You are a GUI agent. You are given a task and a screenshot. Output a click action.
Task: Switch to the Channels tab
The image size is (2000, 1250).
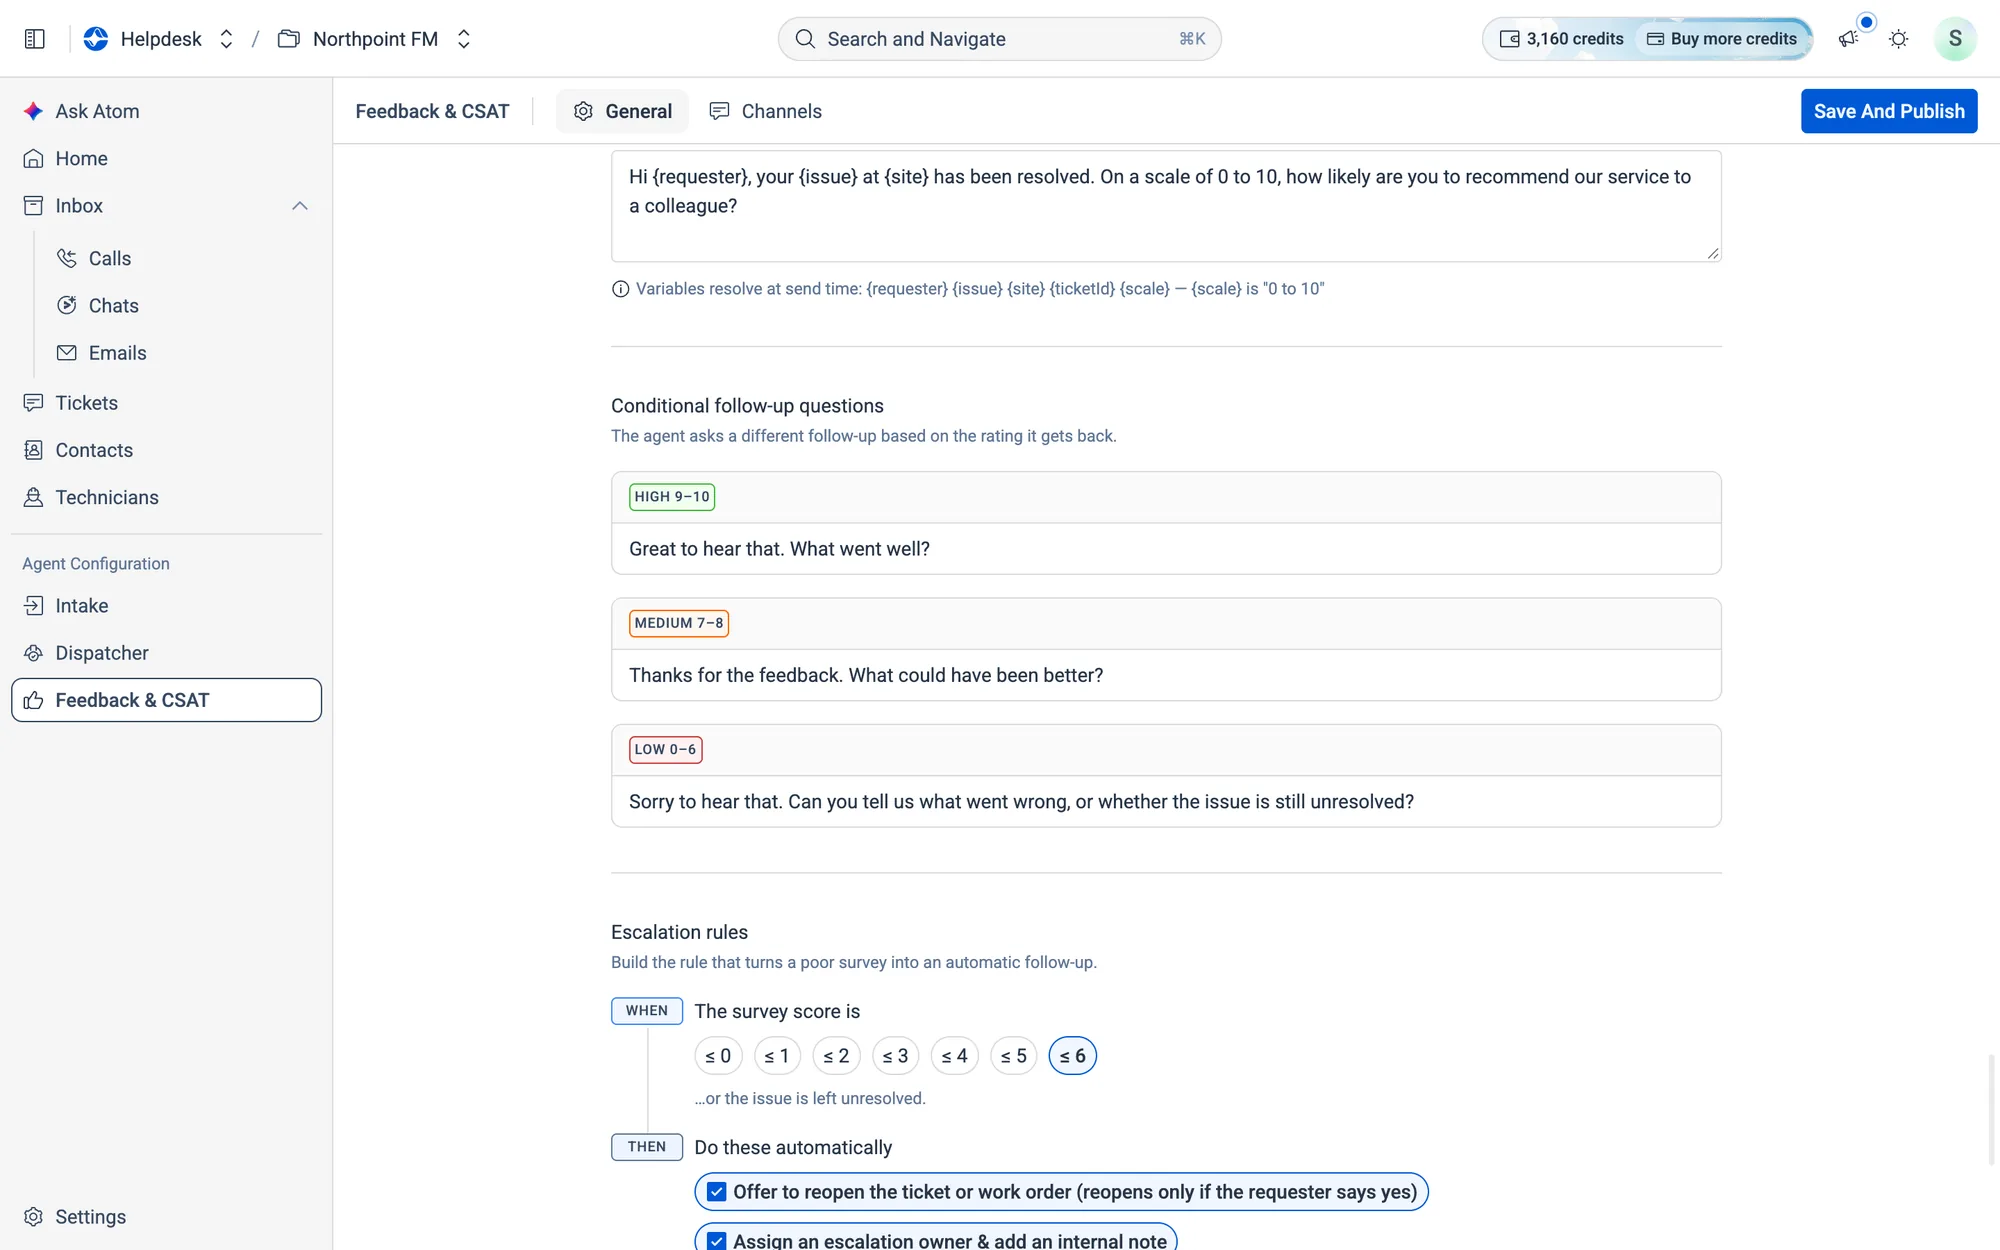coord(765,111)
